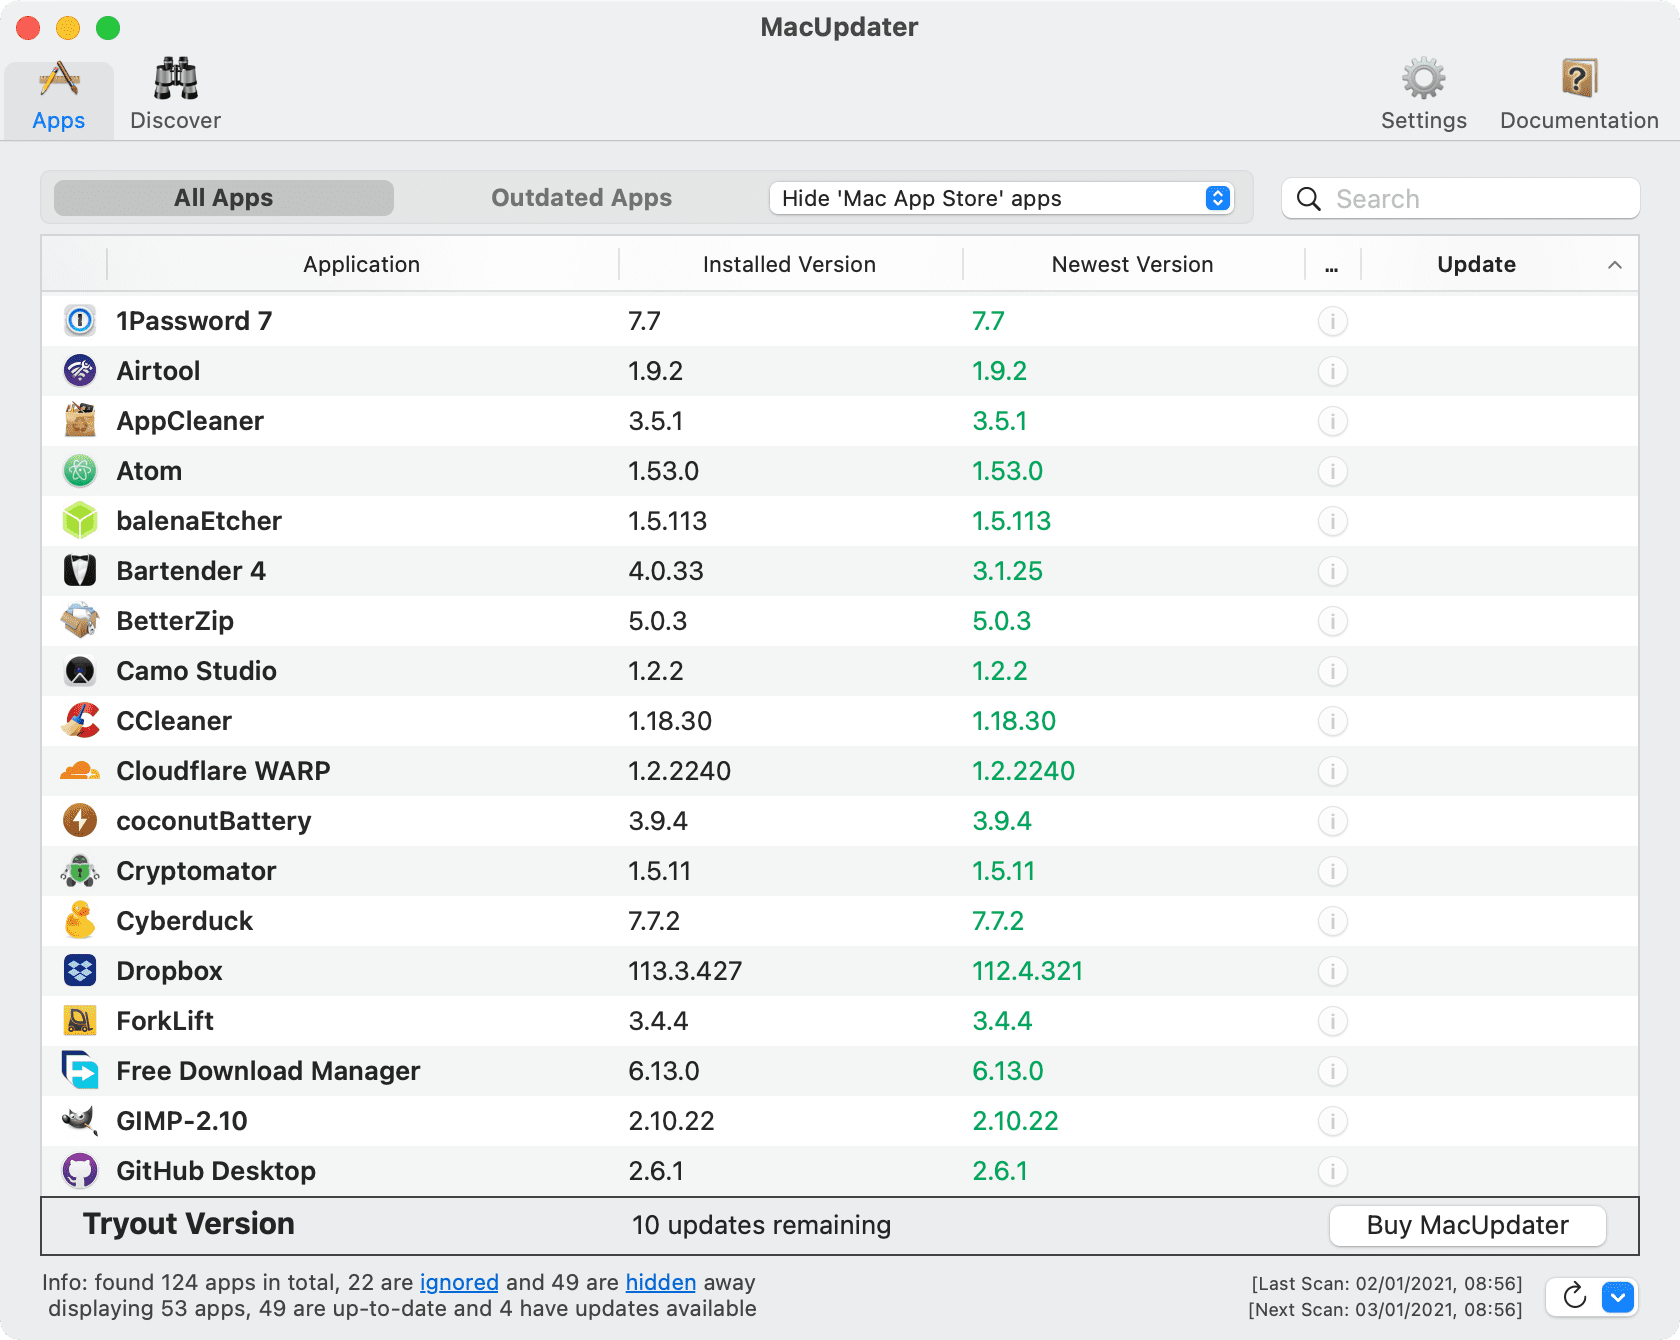The width and height of the screenshot is (1680, 1340).
Task: Select the Cryptomator row name
Action: 196,871
